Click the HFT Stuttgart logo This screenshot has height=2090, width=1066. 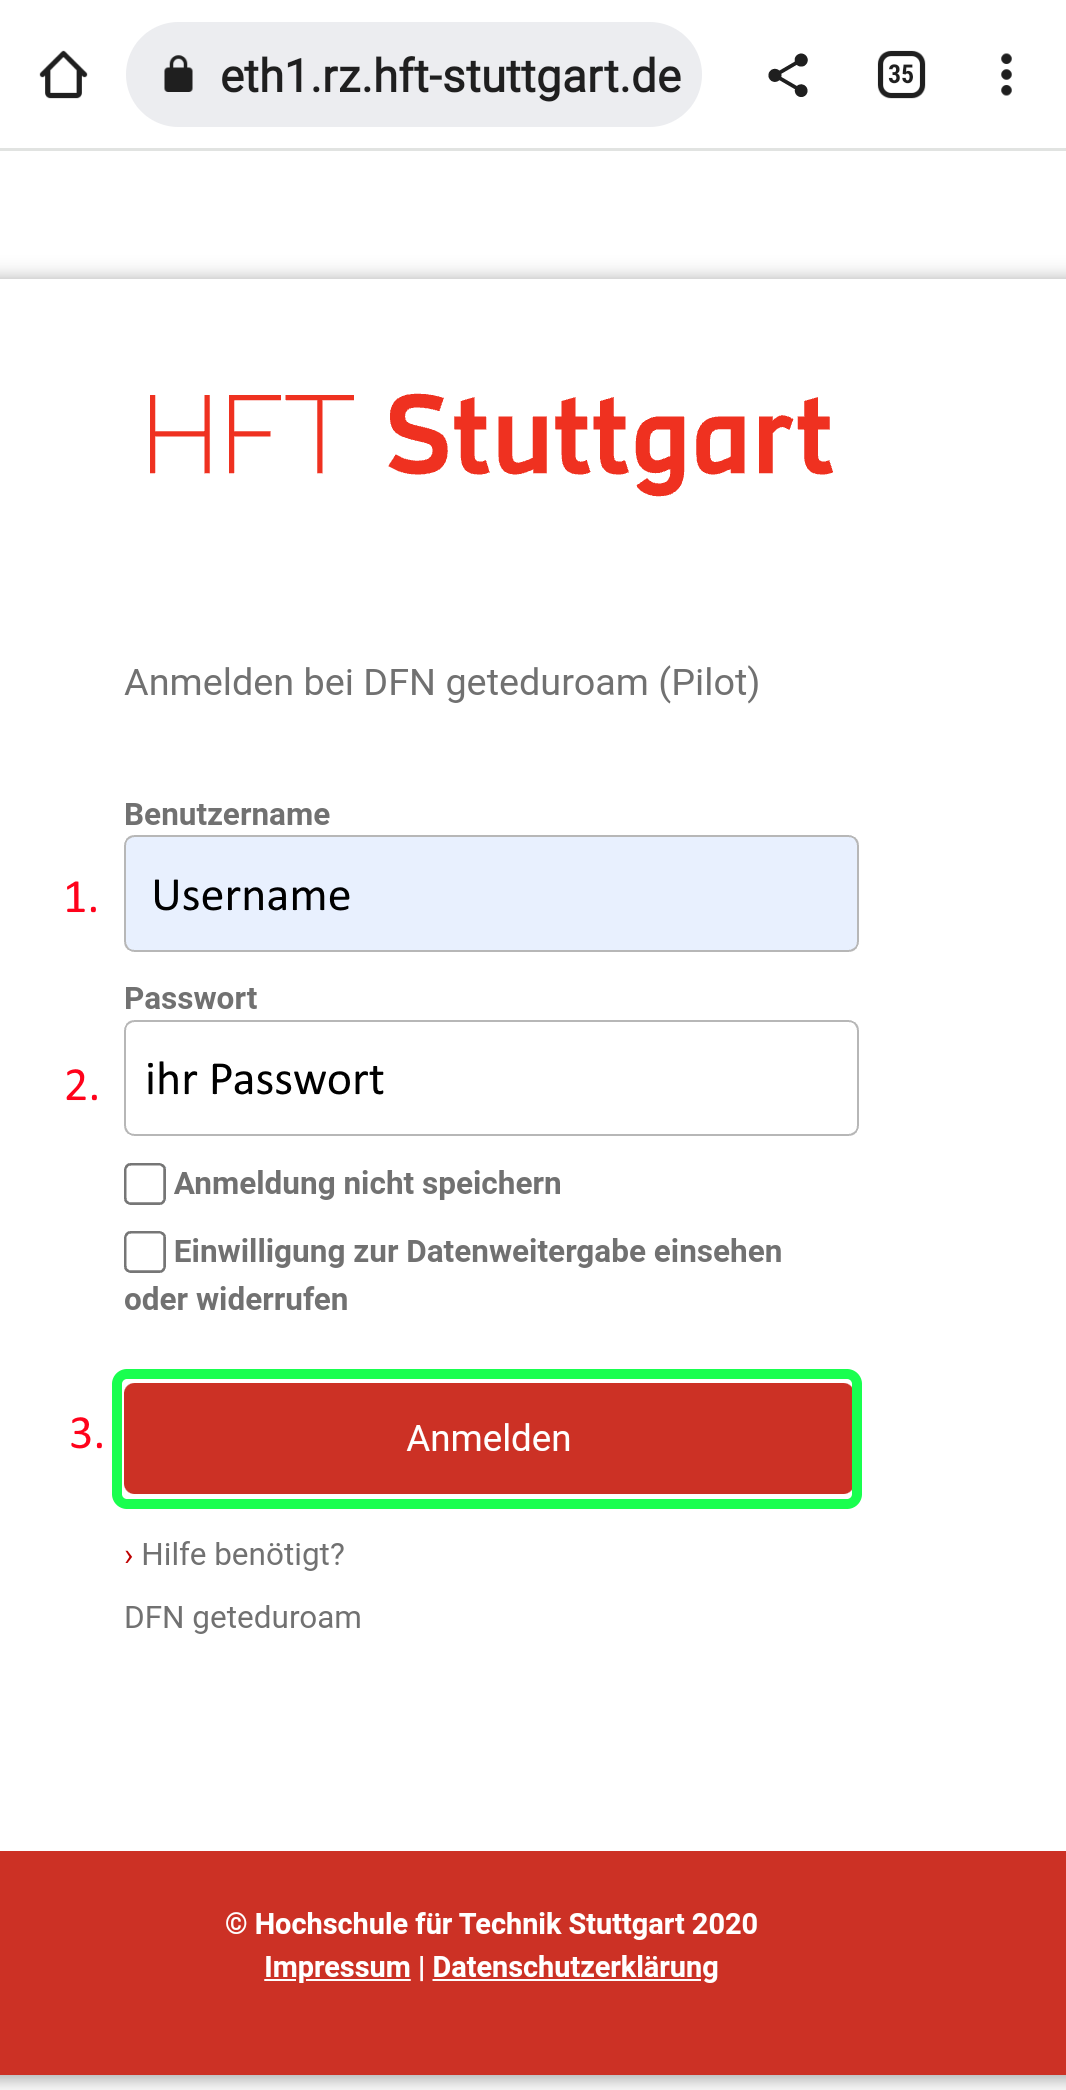(x=490, y=437)
